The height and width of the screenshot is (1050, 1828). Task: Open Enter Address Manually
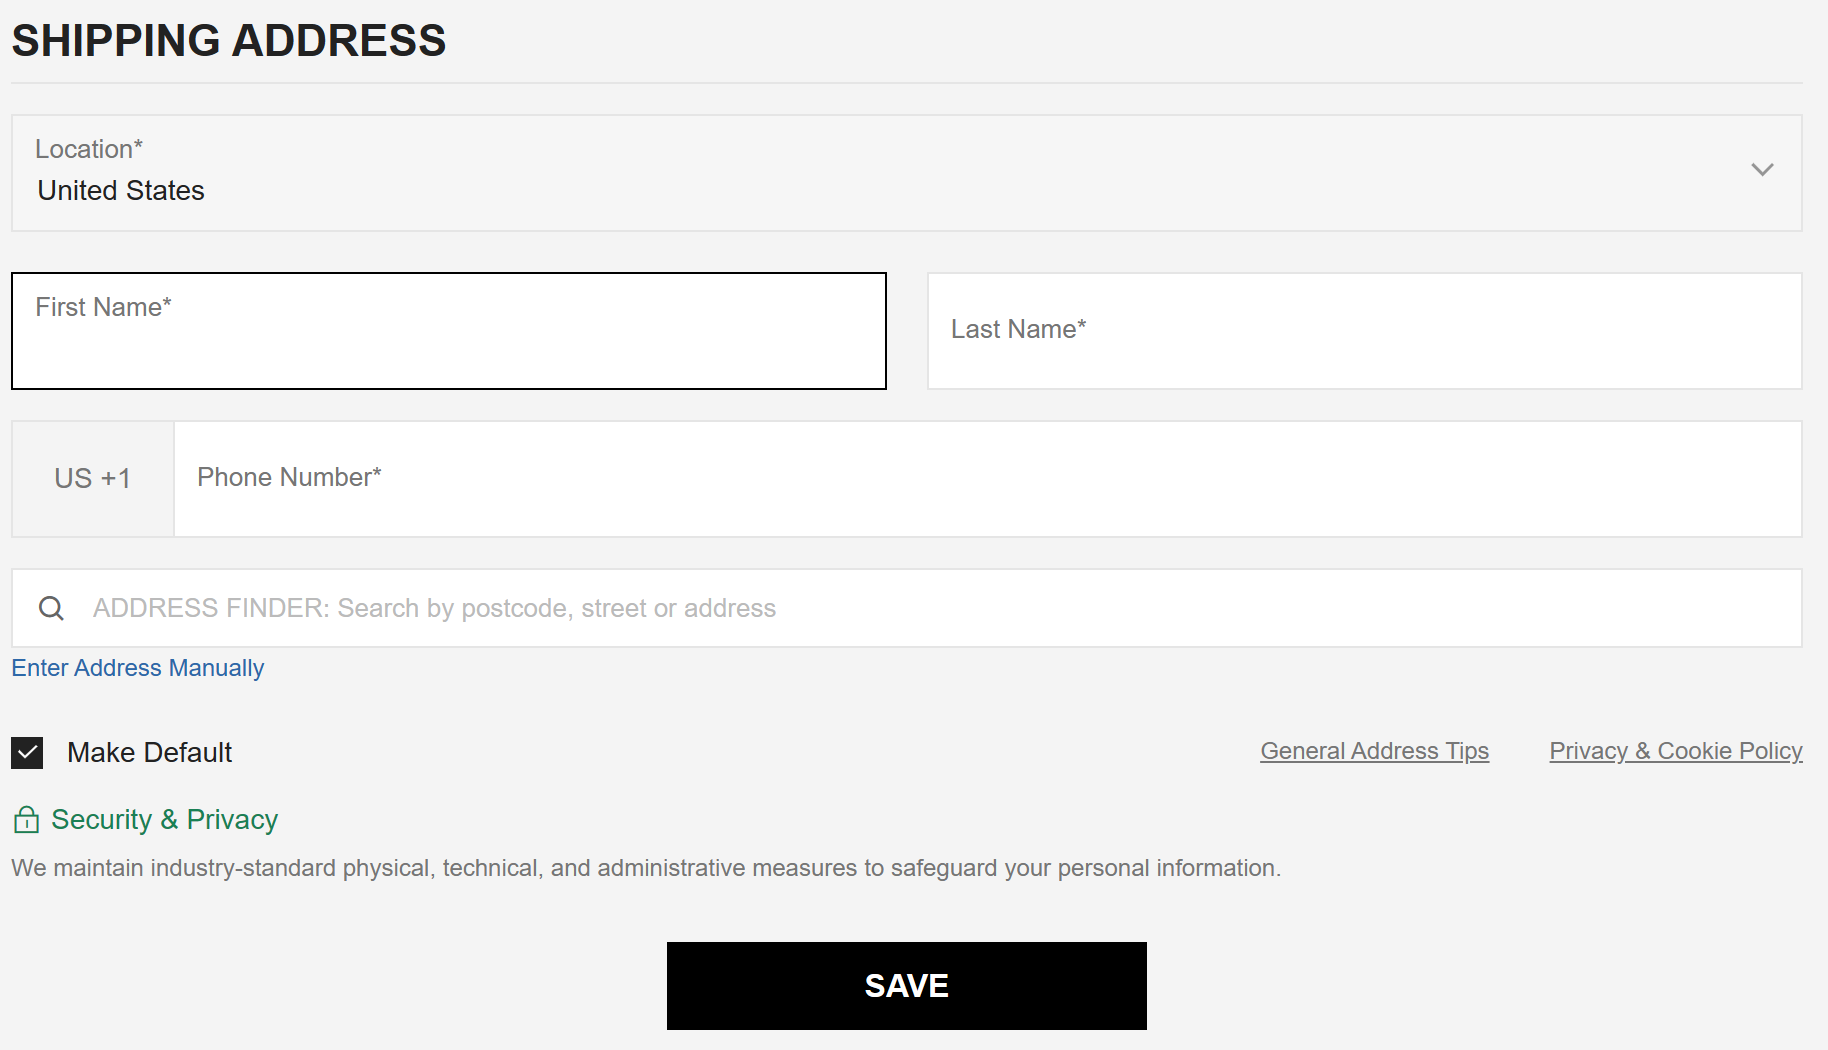(x=137, y=667)
